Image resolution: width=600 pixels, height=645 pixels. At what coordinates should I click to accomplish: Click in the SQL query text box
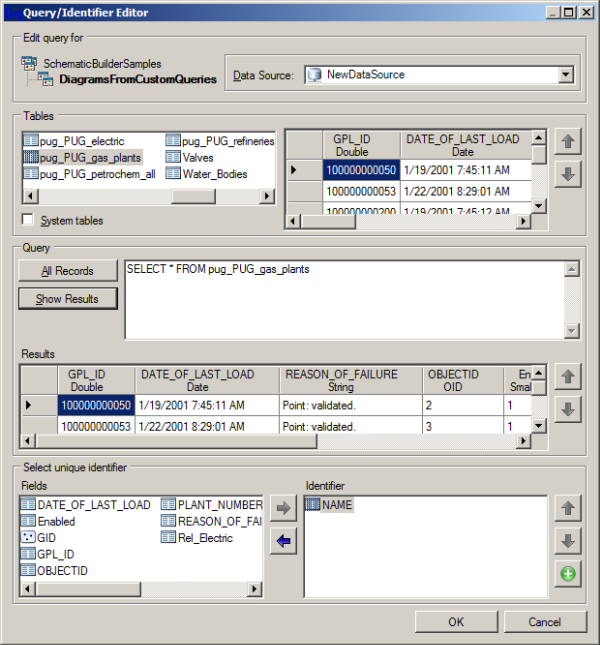(x=345, y=298)
